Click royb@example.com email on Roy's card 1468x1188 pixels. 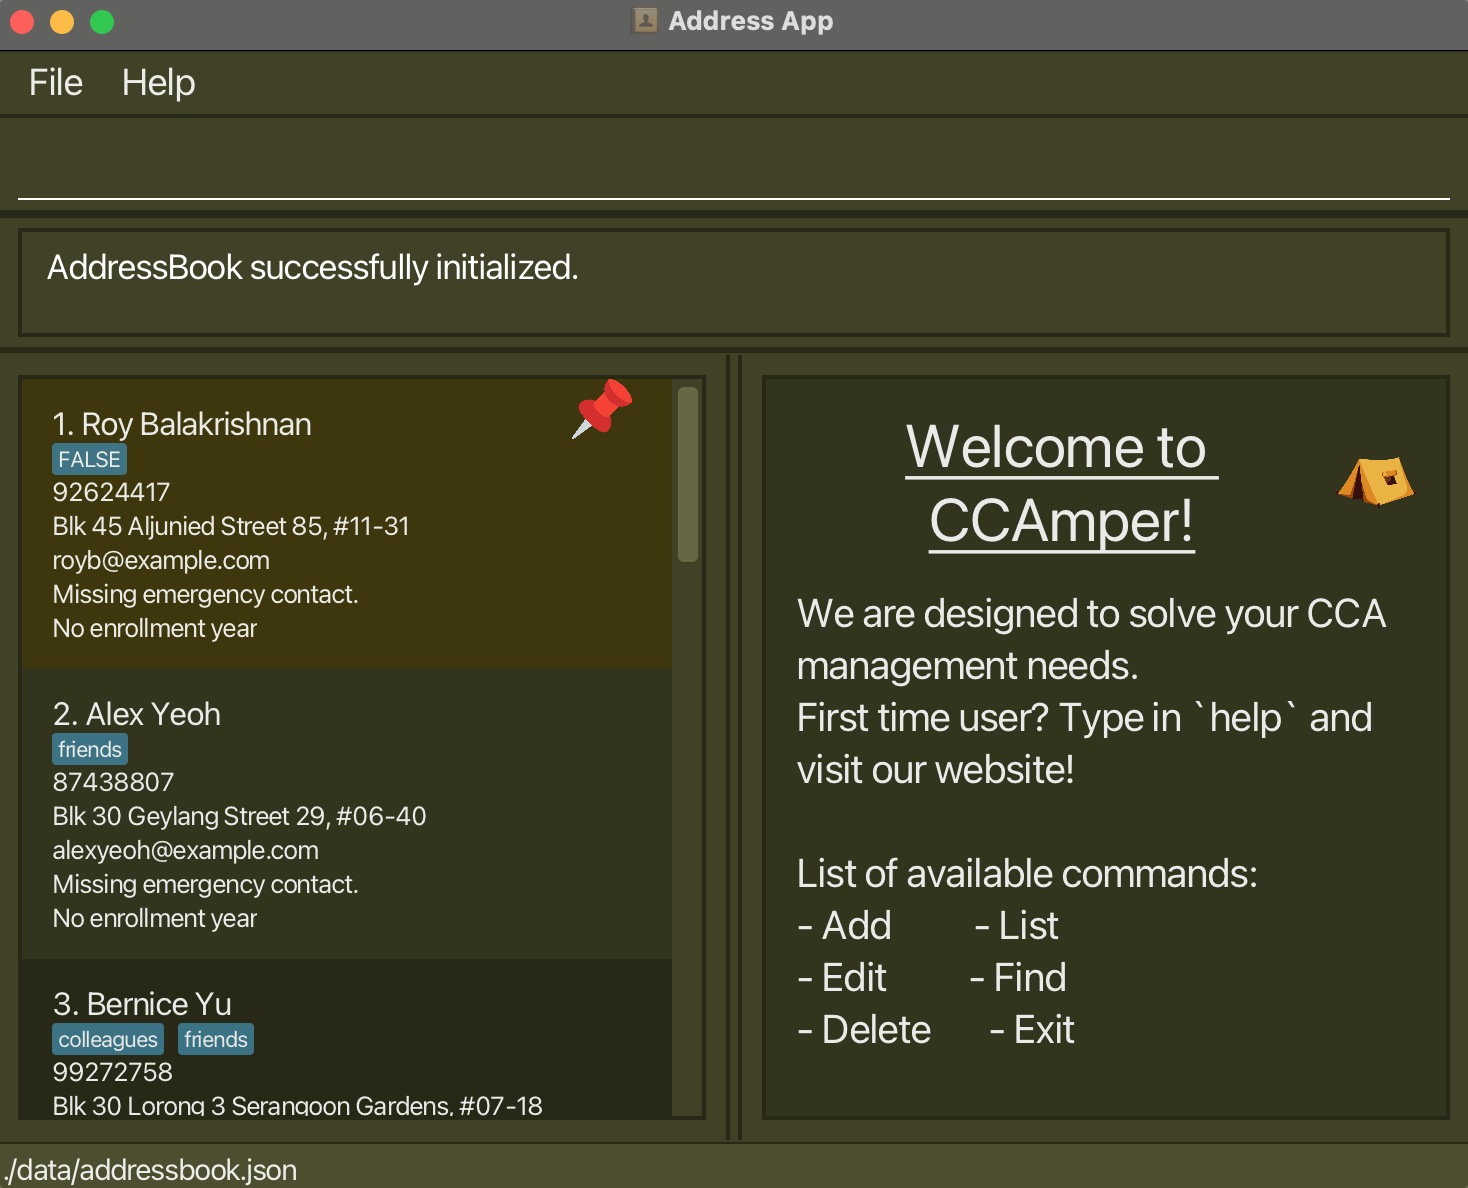[161, 561]
